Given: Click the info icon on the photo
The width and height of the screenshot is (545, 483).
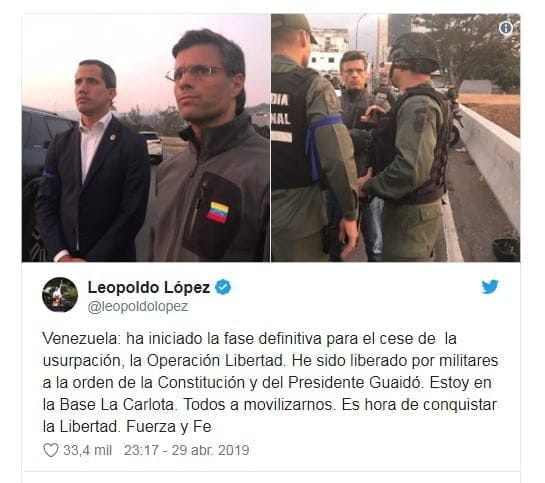Looking at the screenshot, I should (506, 28).
